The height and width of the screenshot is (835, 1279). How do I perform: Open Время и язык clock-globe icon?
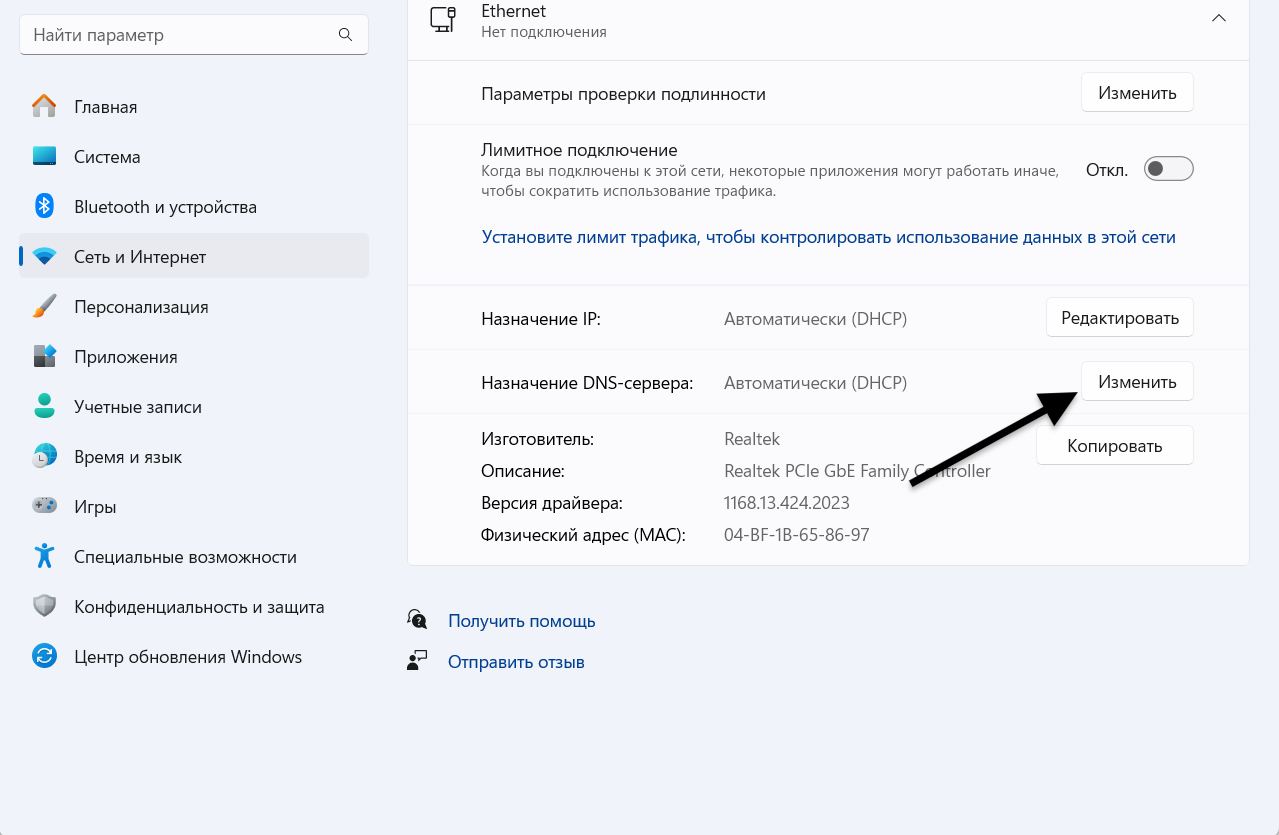[x=44, y=456]
